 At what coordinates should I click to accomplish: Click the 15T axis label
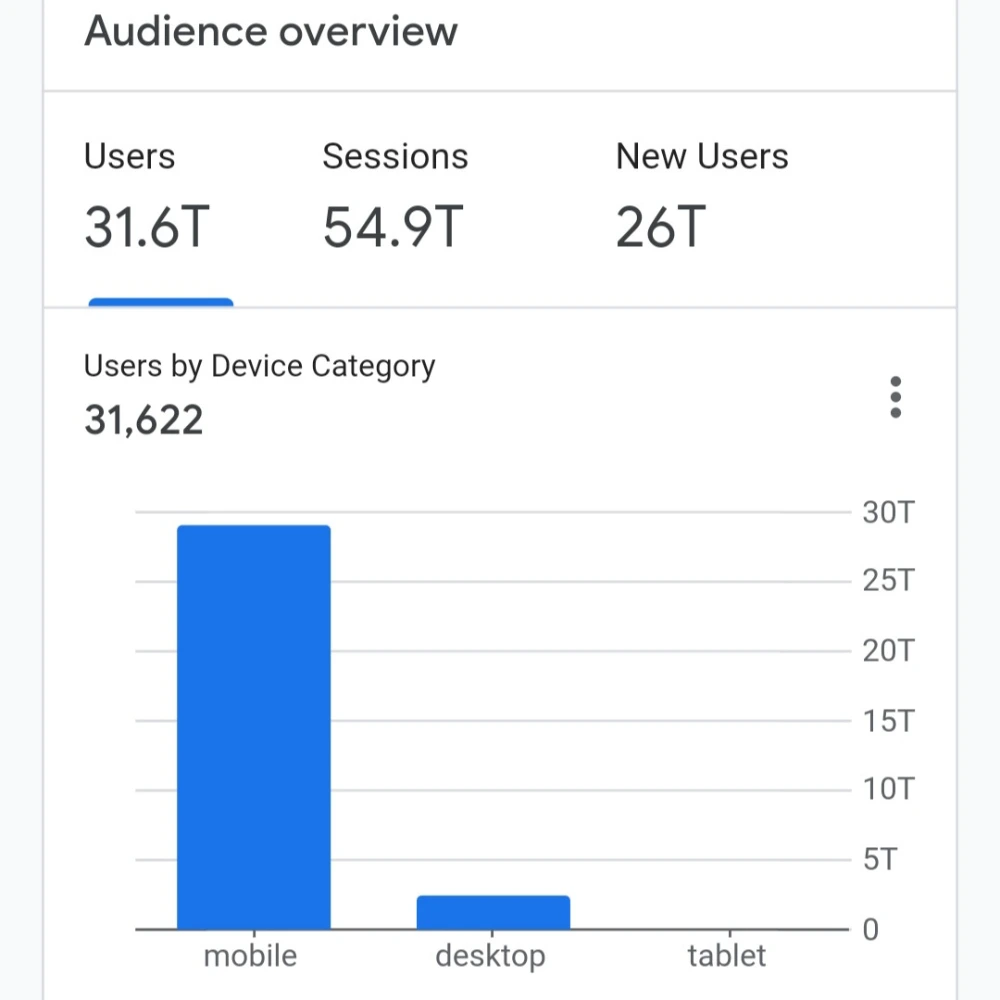886,720
